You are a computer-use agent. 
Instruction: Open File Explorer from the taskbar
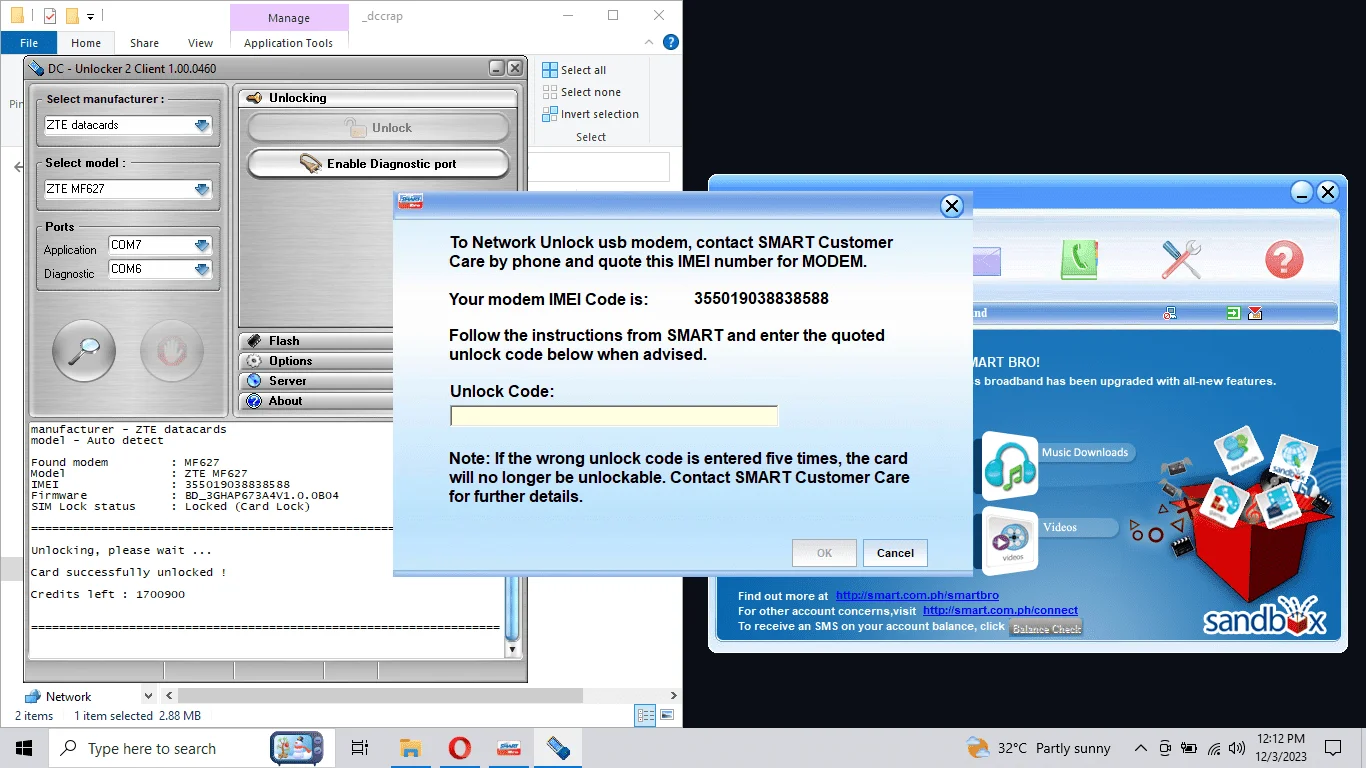[410, 748]
